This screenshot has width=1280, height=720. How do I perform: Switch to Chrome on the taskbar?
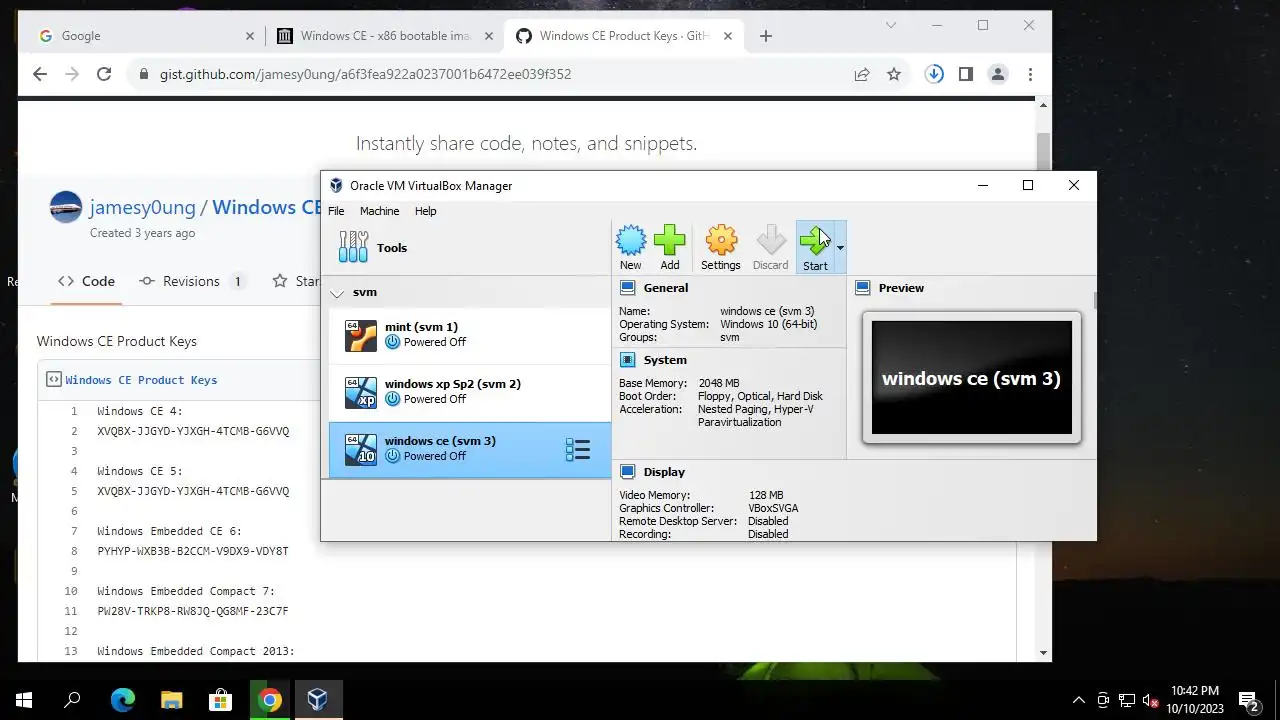pos(269,700)
